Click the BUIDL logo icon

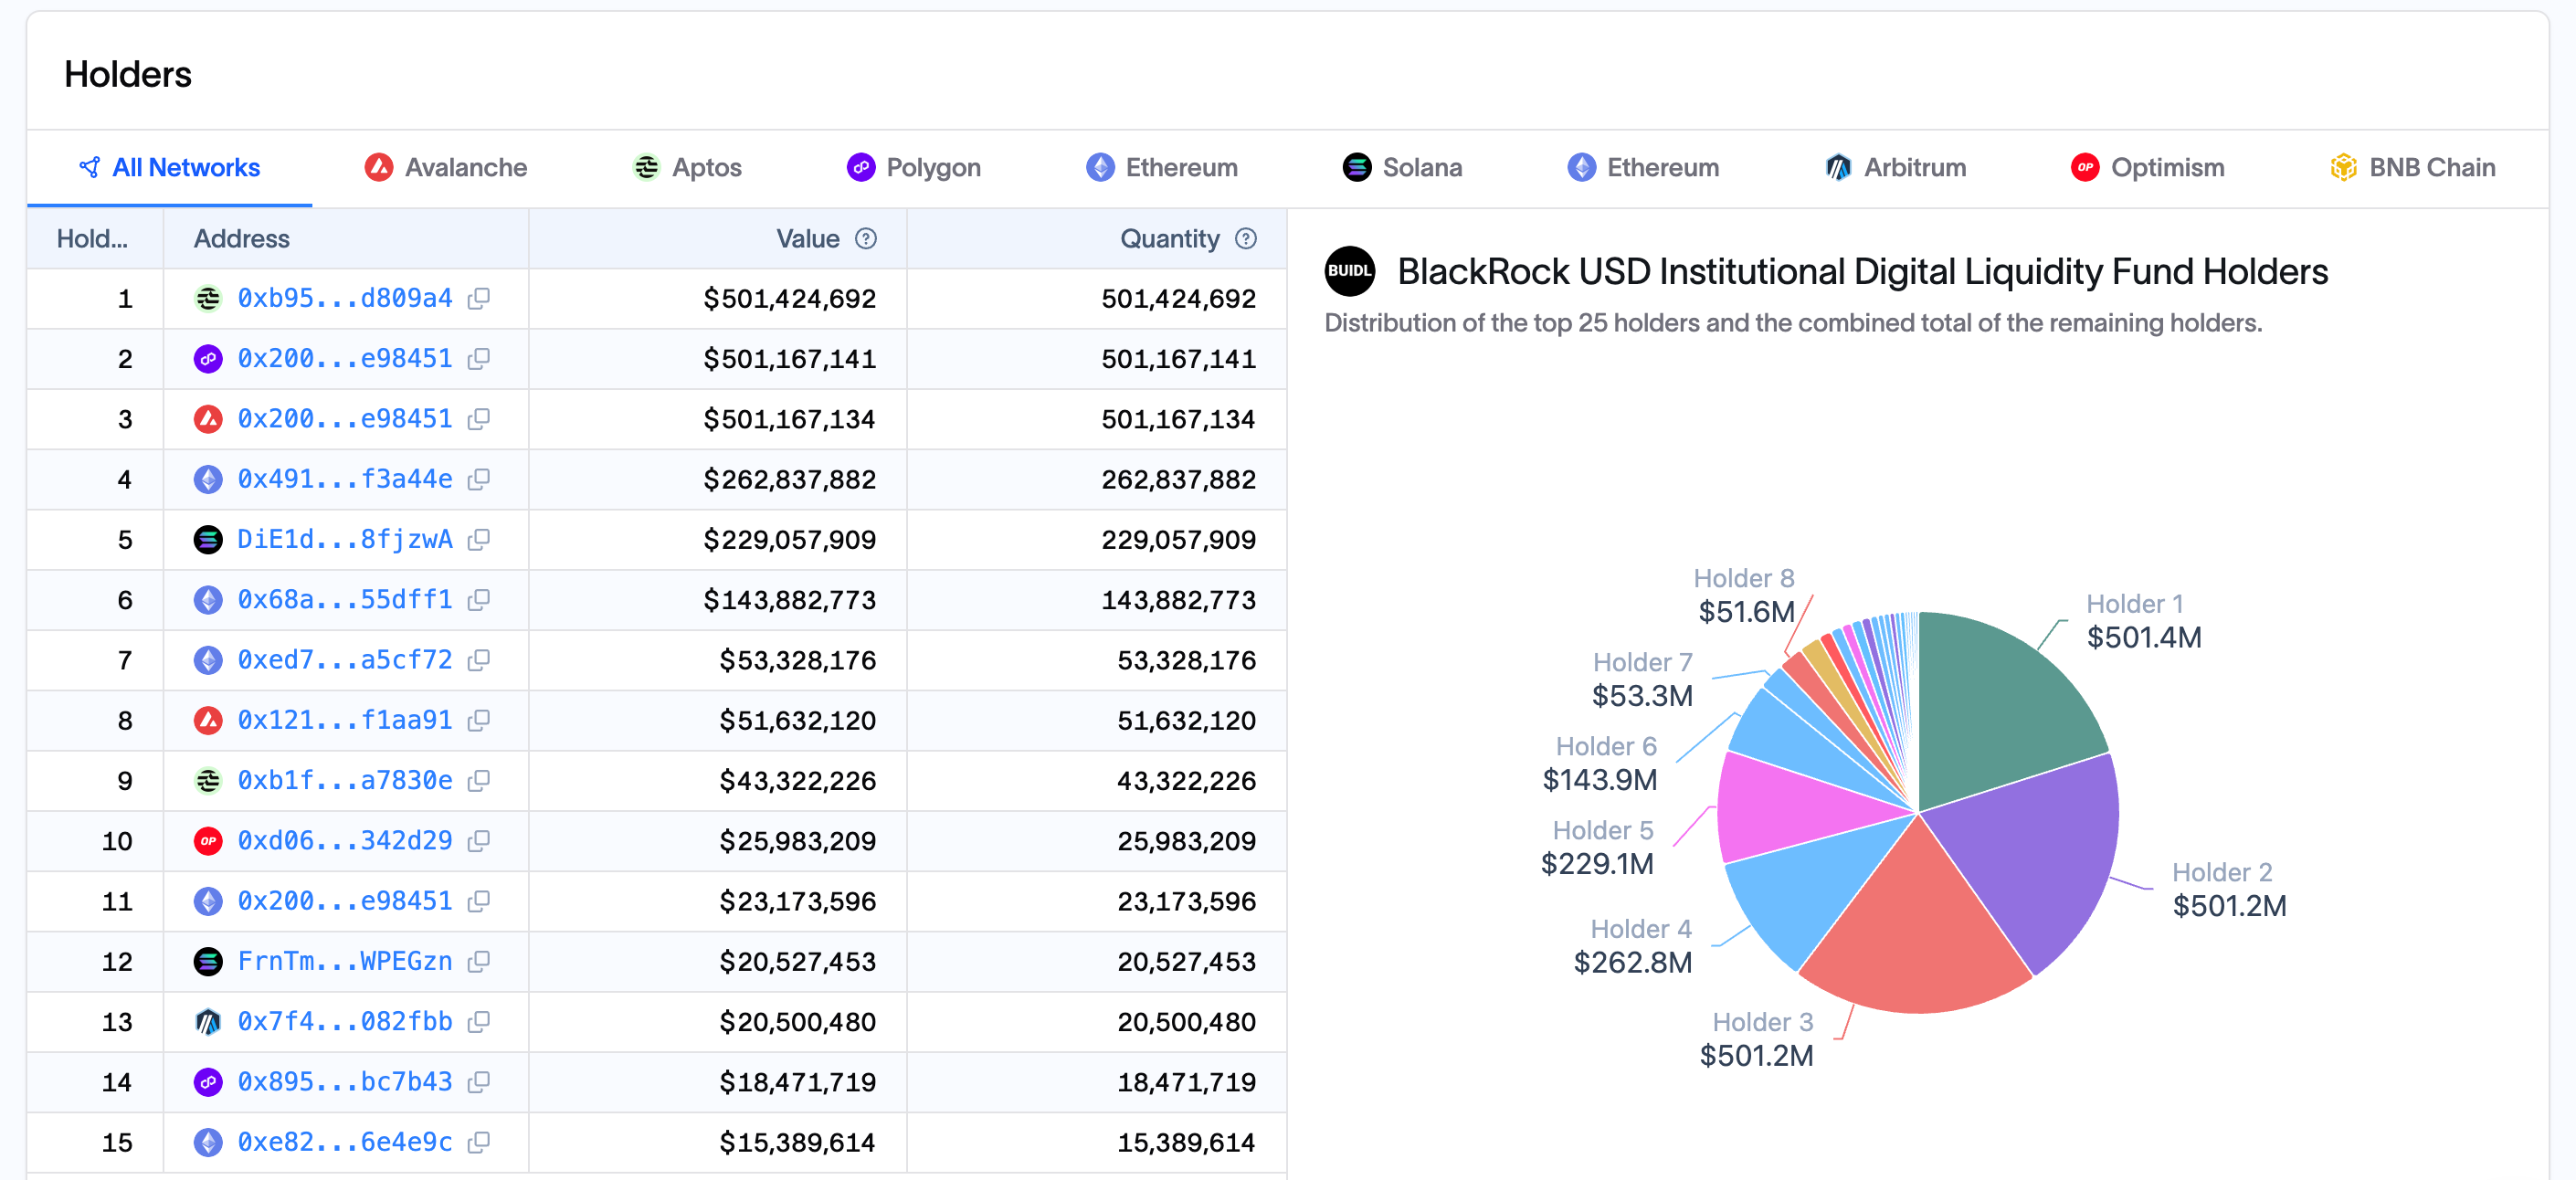[1349, 271]
